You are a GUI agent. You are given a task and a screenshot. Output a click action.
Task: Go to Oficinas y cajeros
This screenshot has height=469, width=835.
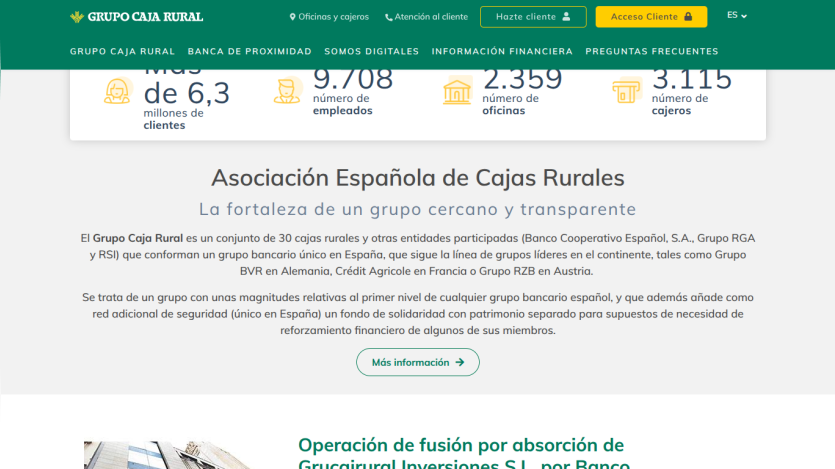pyautogui.click(x=329, y=17)
